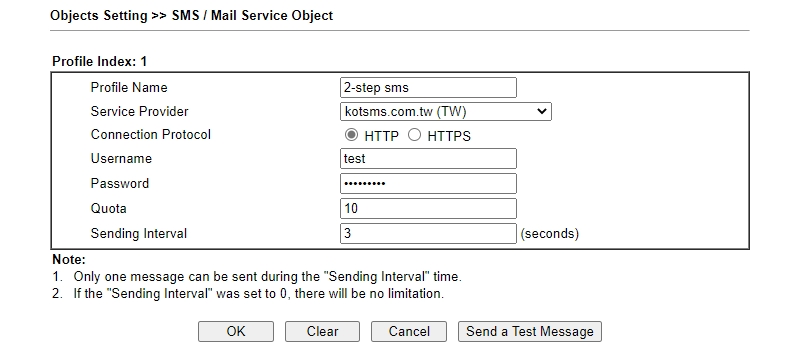The width and height of the screenshot is (800, 360).
Task: Click the OK button
Action: (236, 331)
